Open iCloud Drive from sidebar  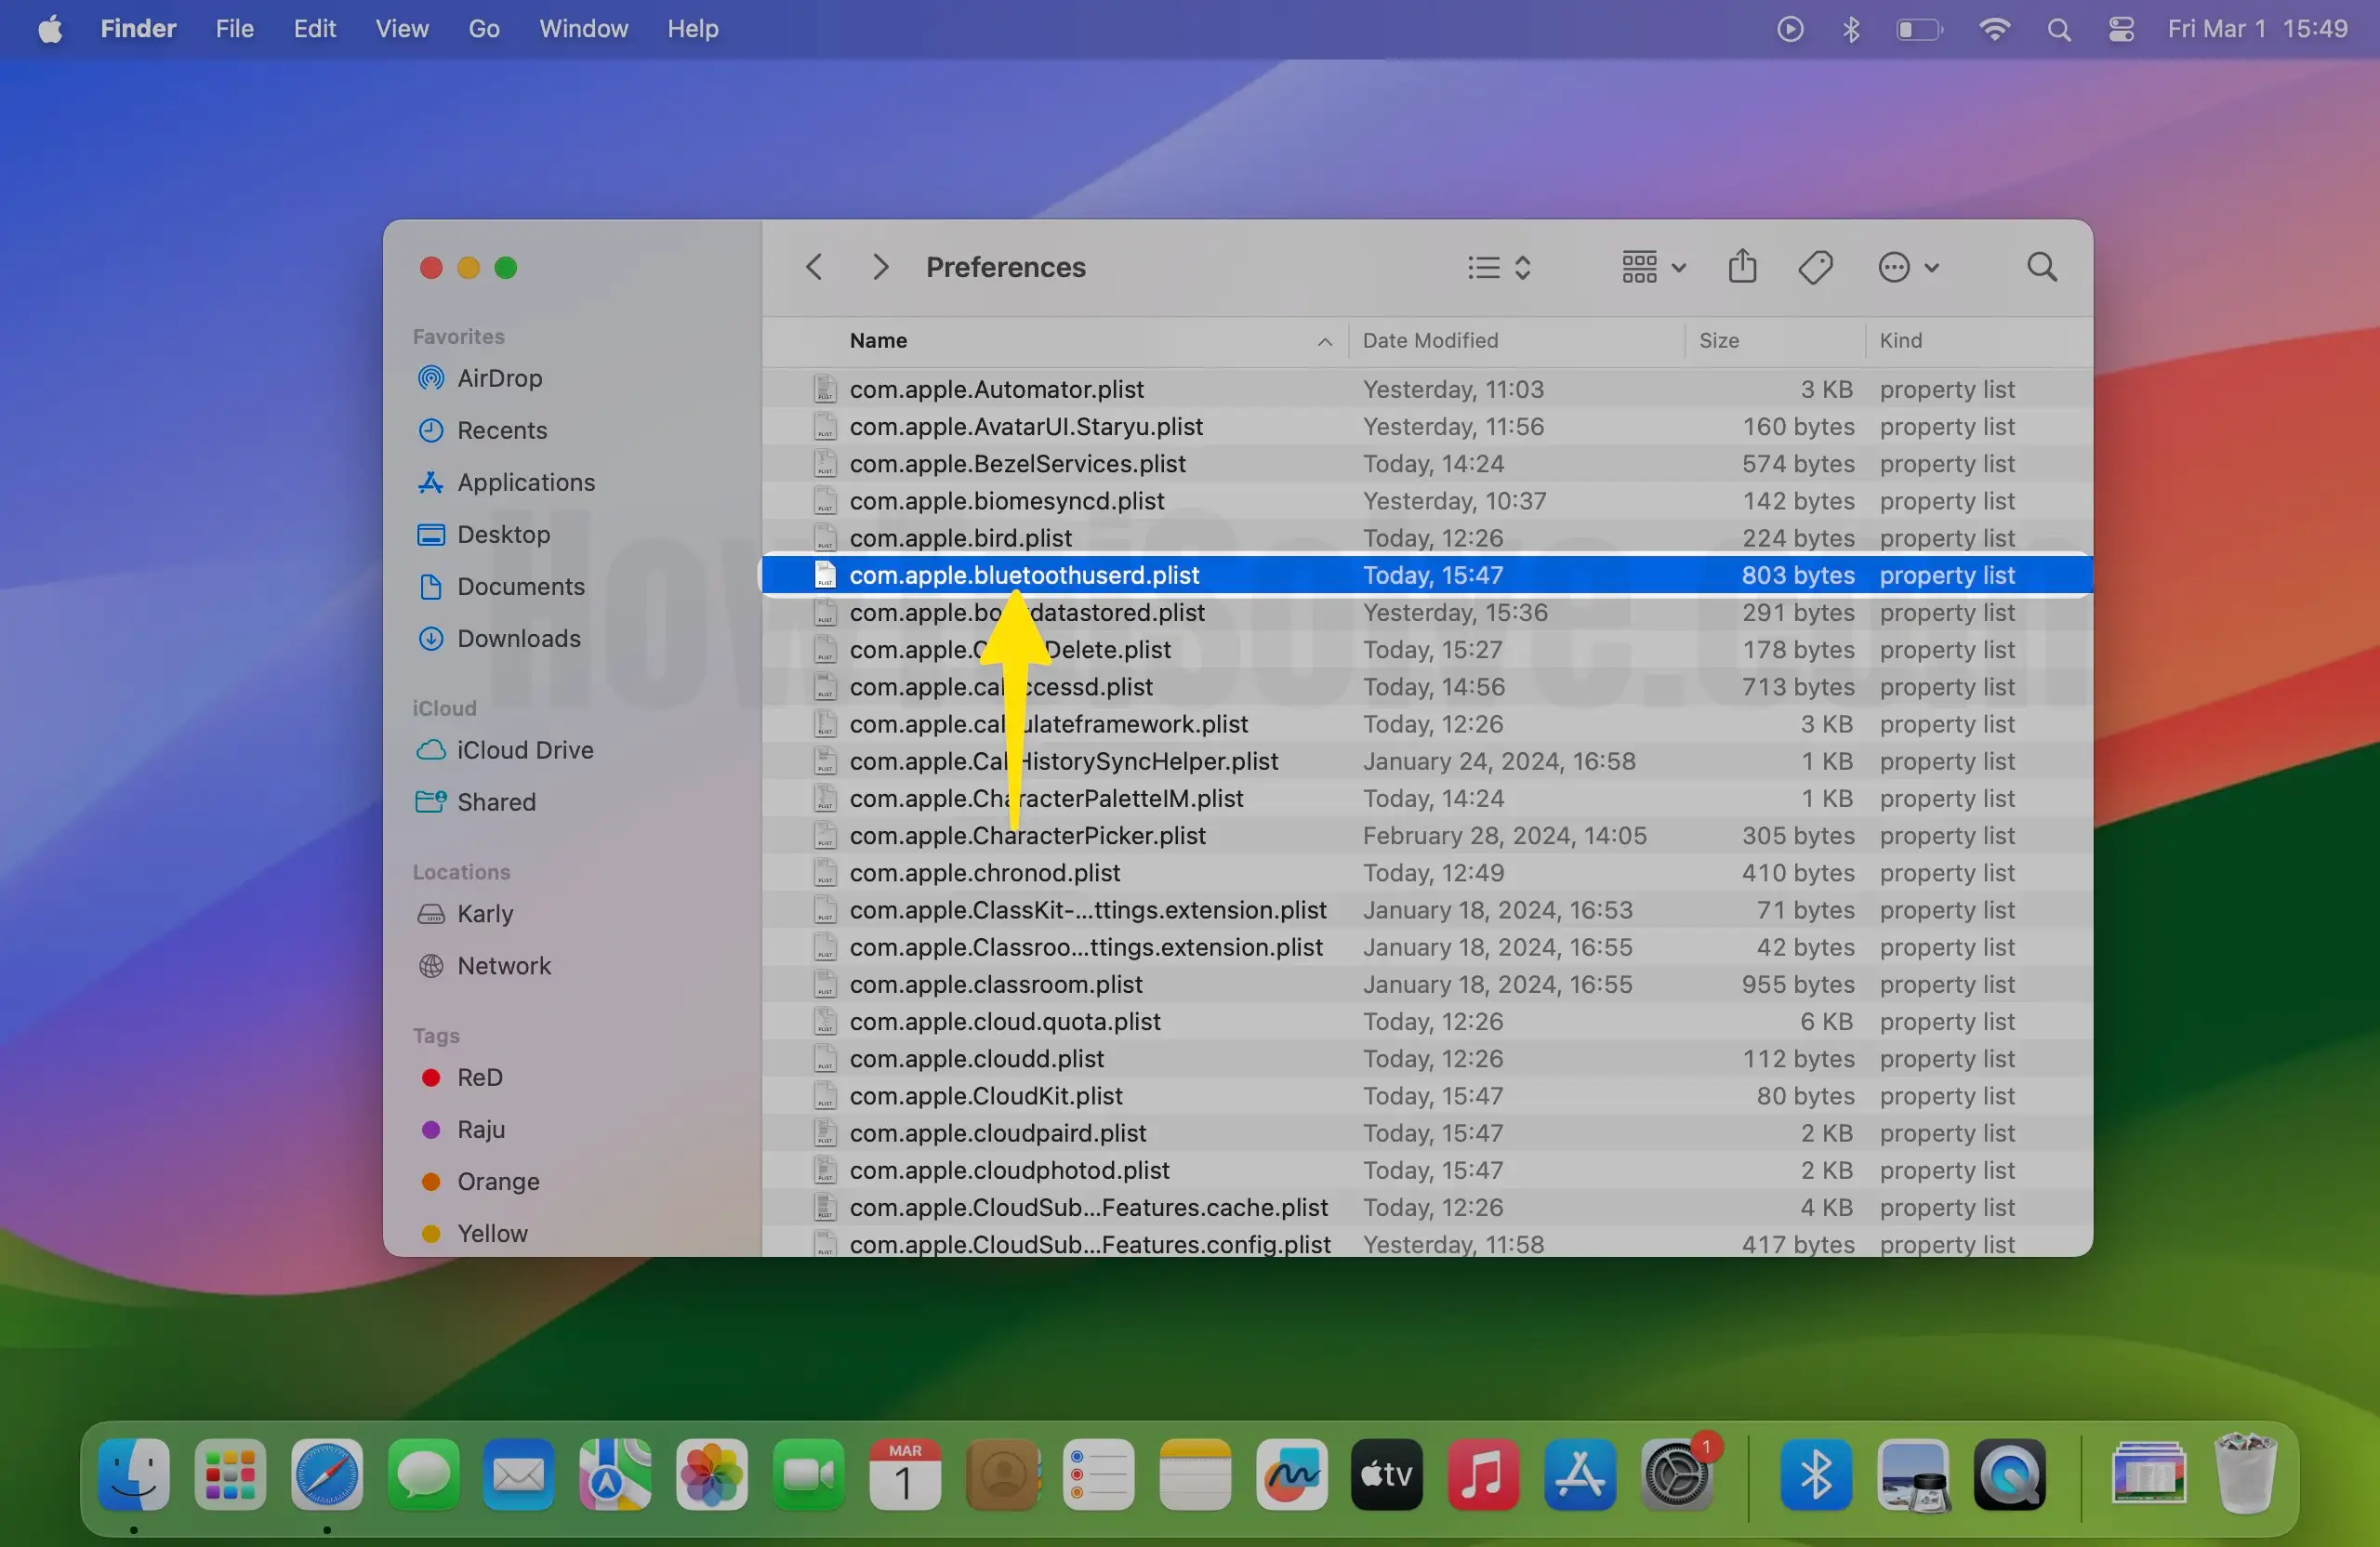click(x=524, y=750)
